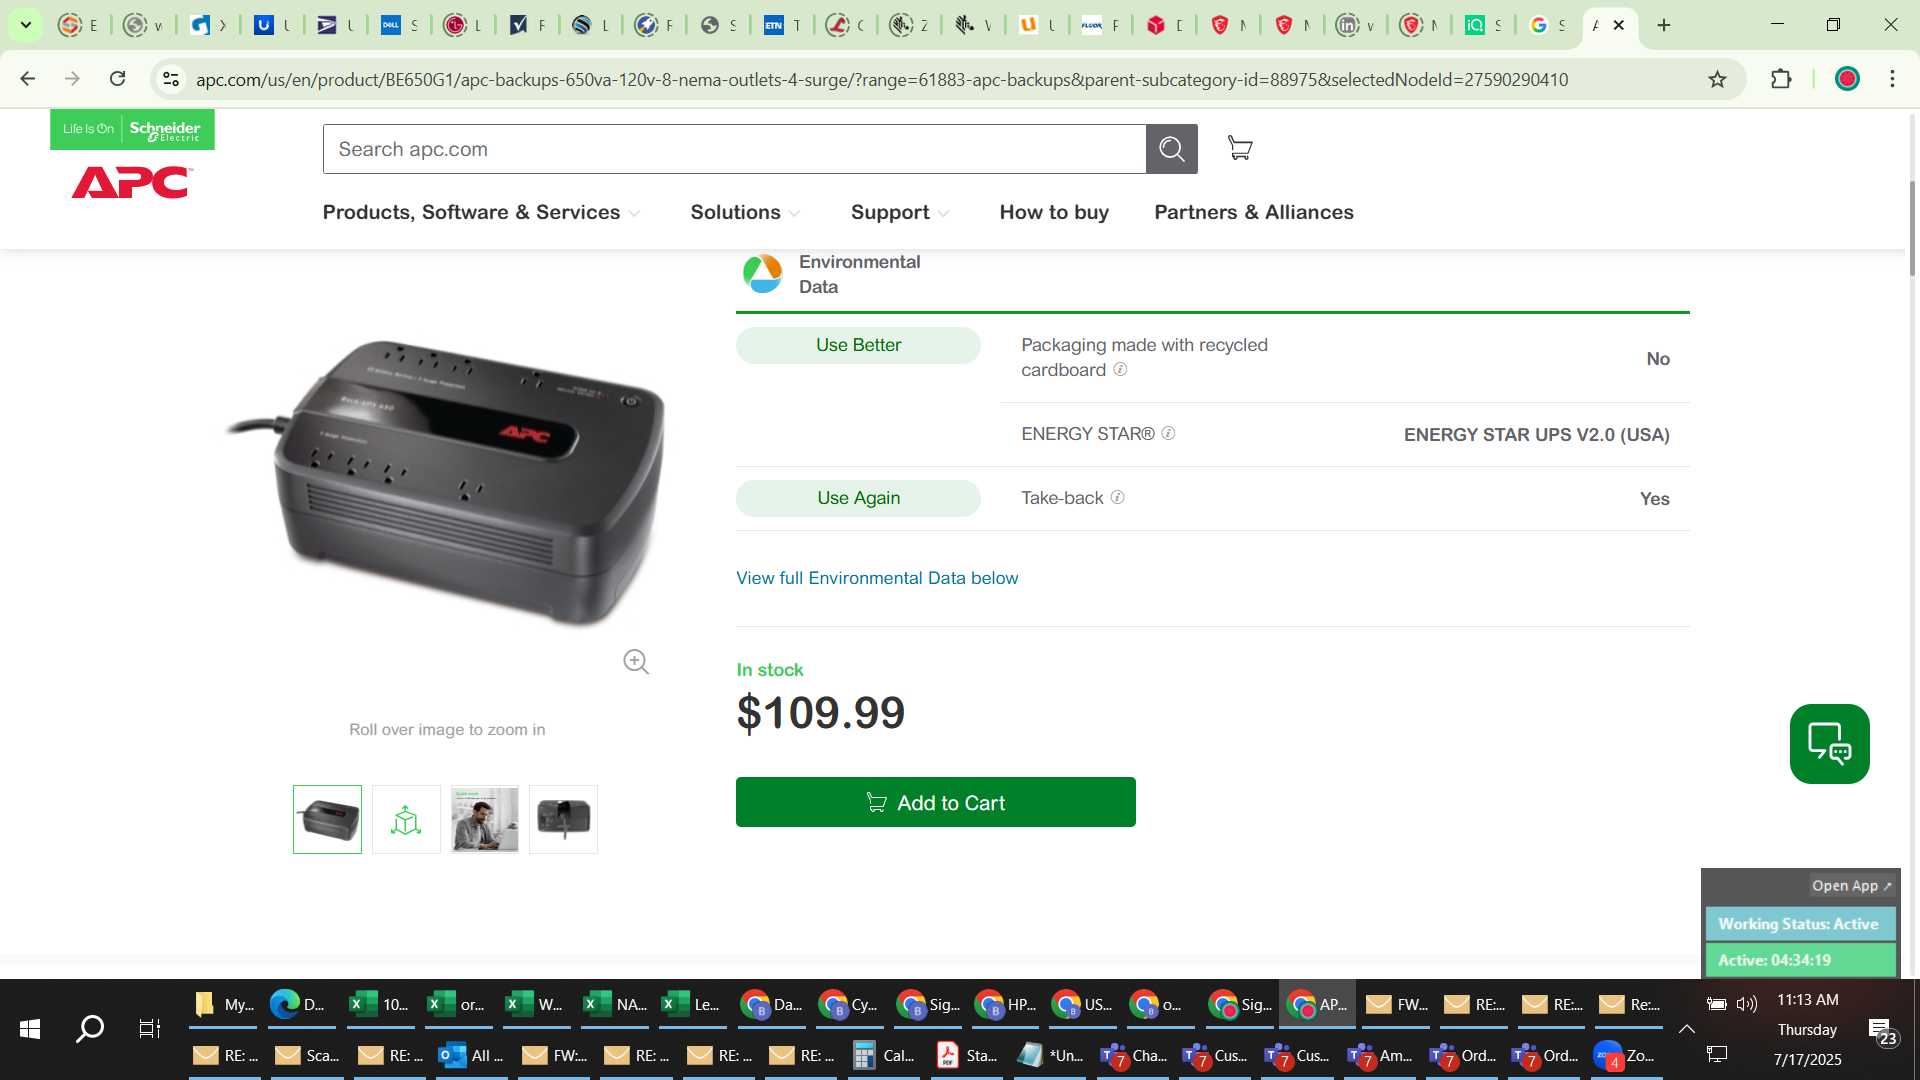The height and width of the screenshot is (1080, 1920).
Task: Open View full Environmental Data below link
Action: [x=877, y=578]
